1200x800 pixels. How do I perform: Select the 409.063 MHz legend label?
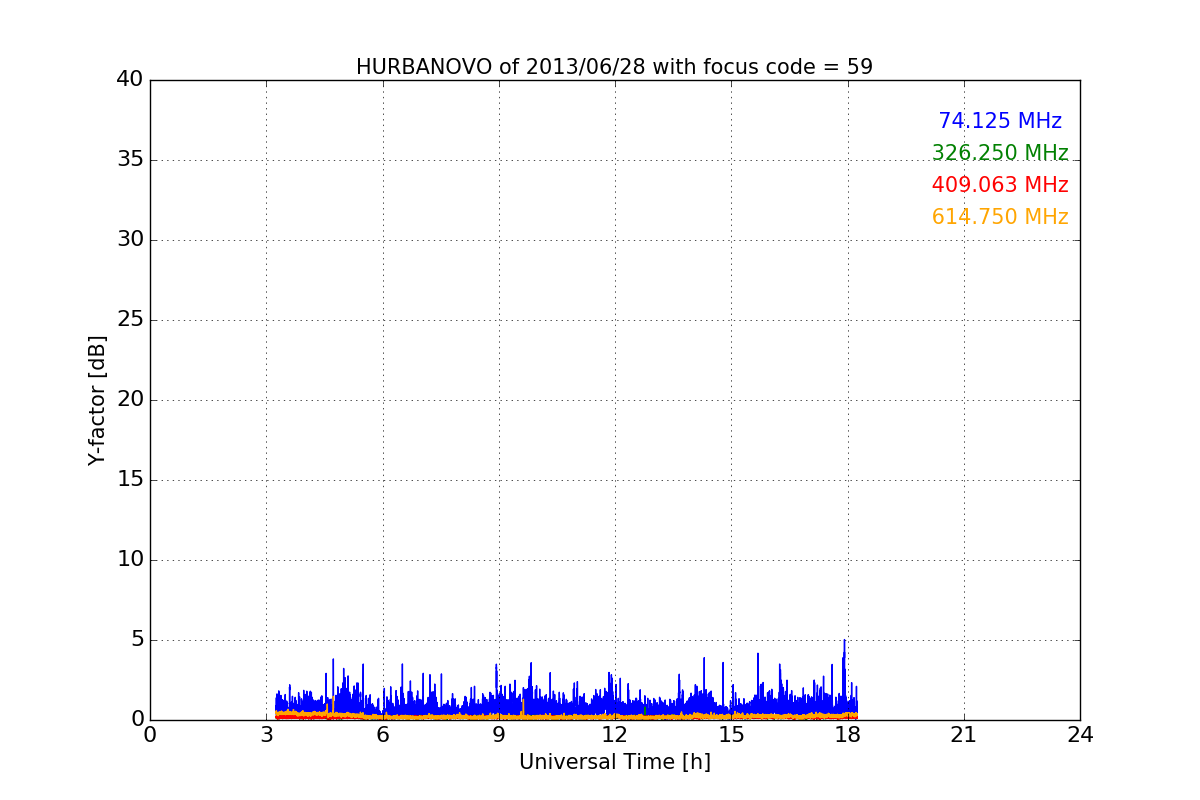pos(1000,185)
